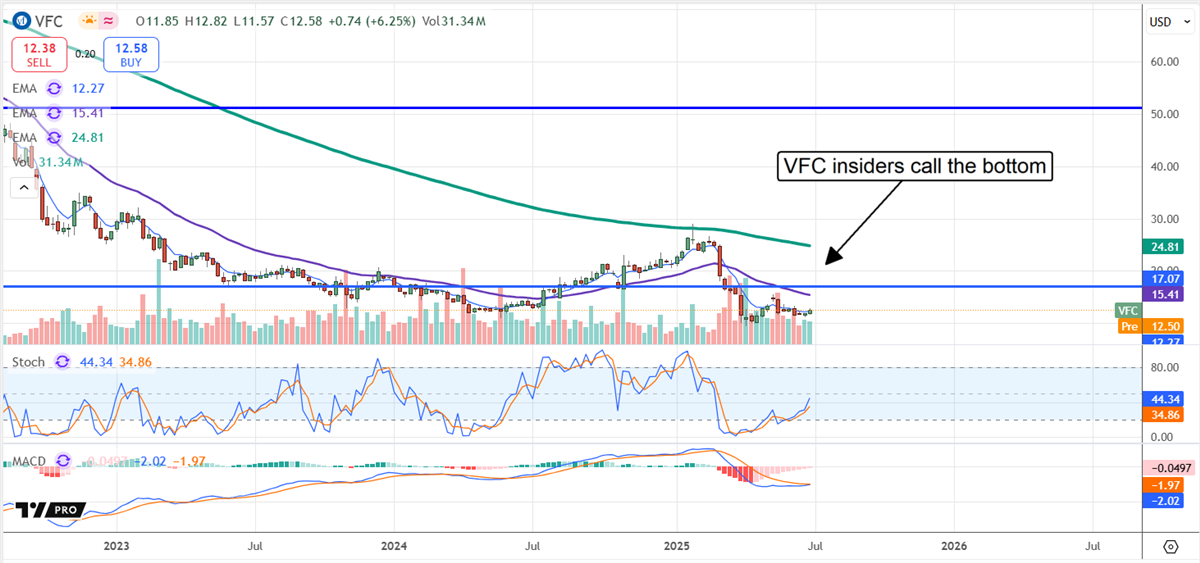Open the TradingView PRO logo

(50, 510)
